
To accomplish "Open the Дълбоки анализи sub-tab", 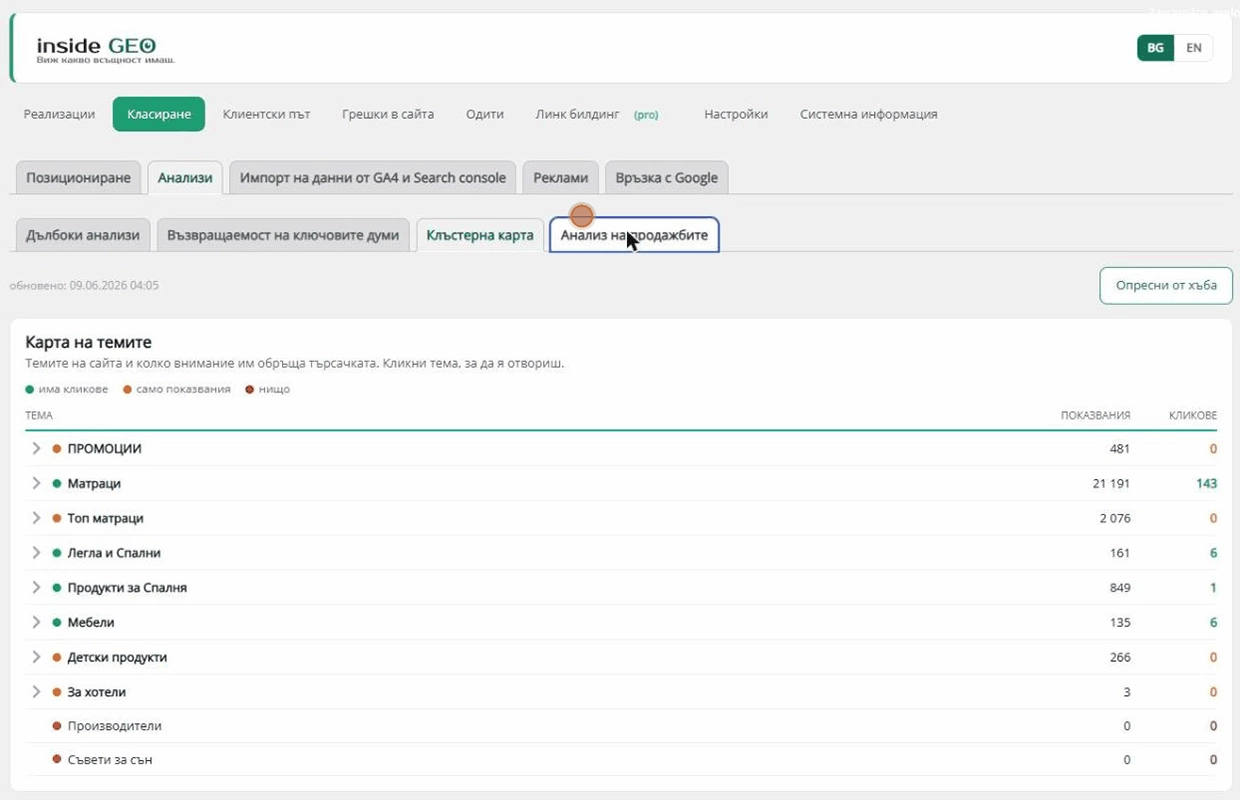I will point(83,235).
